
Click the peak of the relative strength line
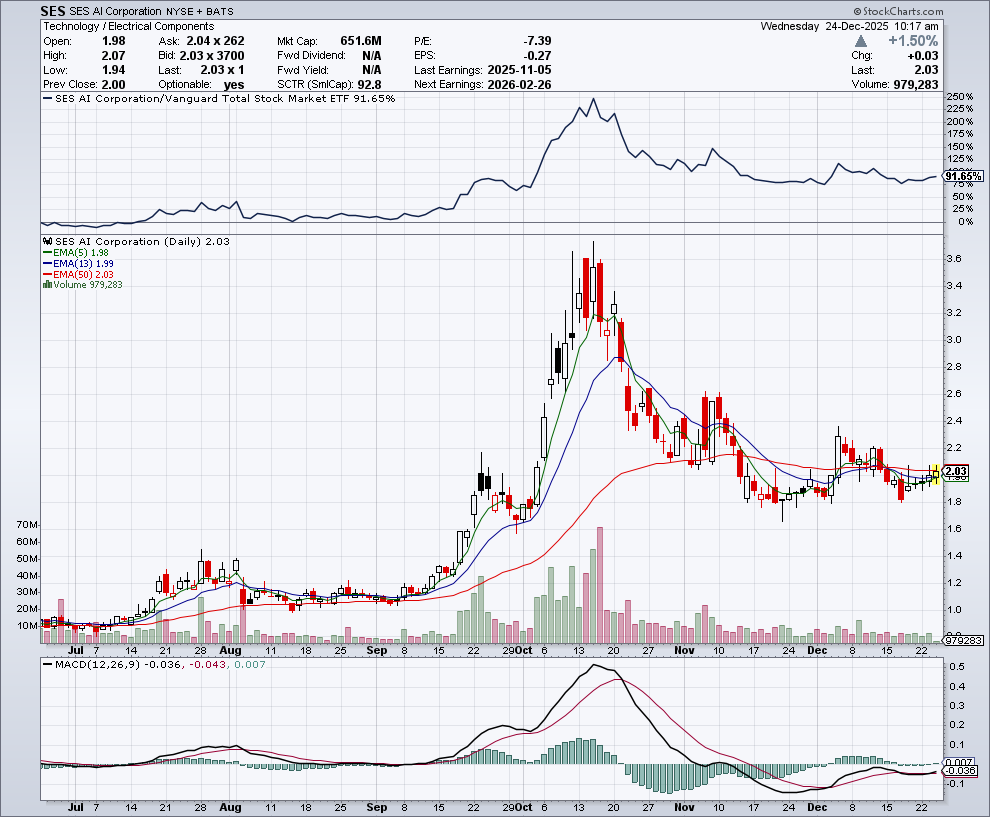pyautogui.click(x=593, y=98)
